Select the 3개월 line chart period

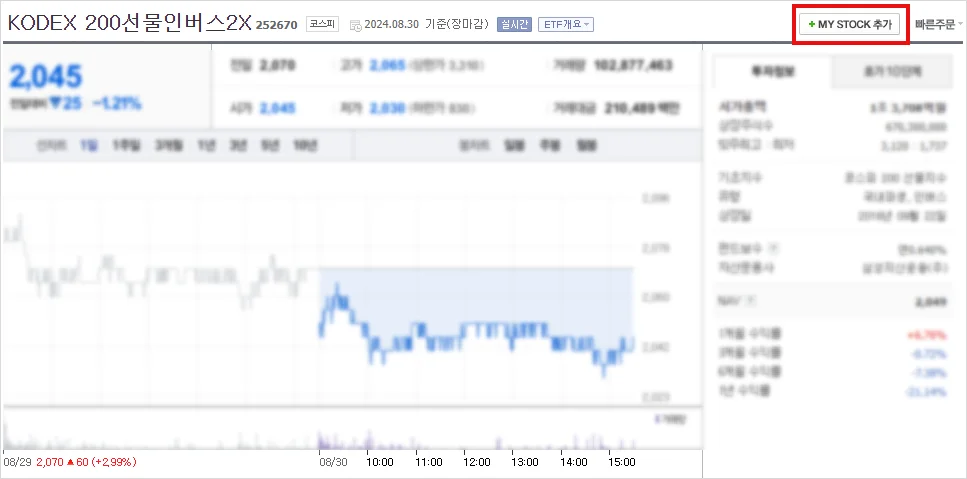pyautogui.click(x=169, y=146)
